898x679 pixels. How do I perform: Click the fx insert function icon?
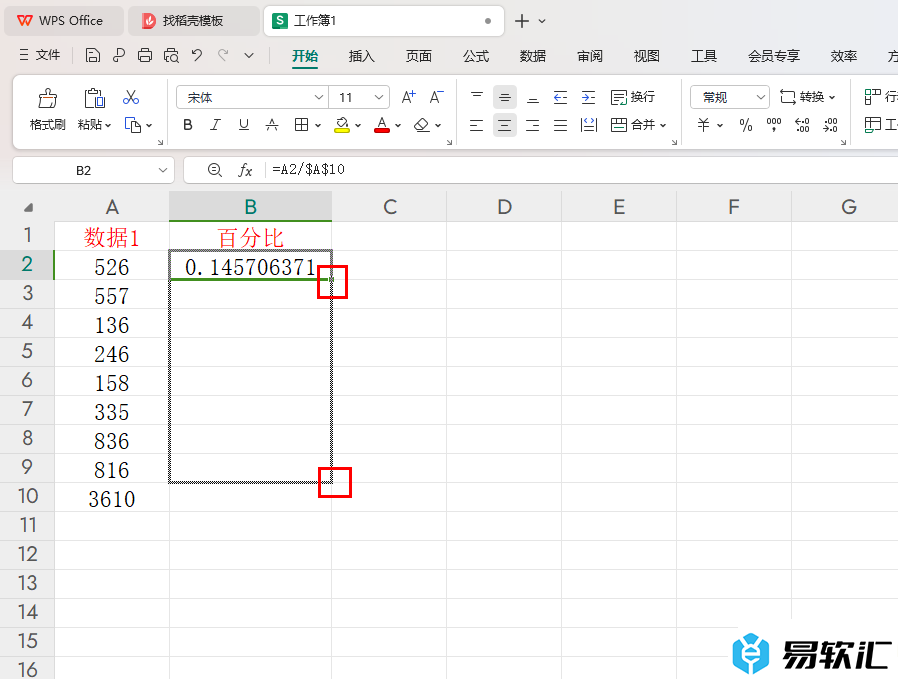pos(245,170)
